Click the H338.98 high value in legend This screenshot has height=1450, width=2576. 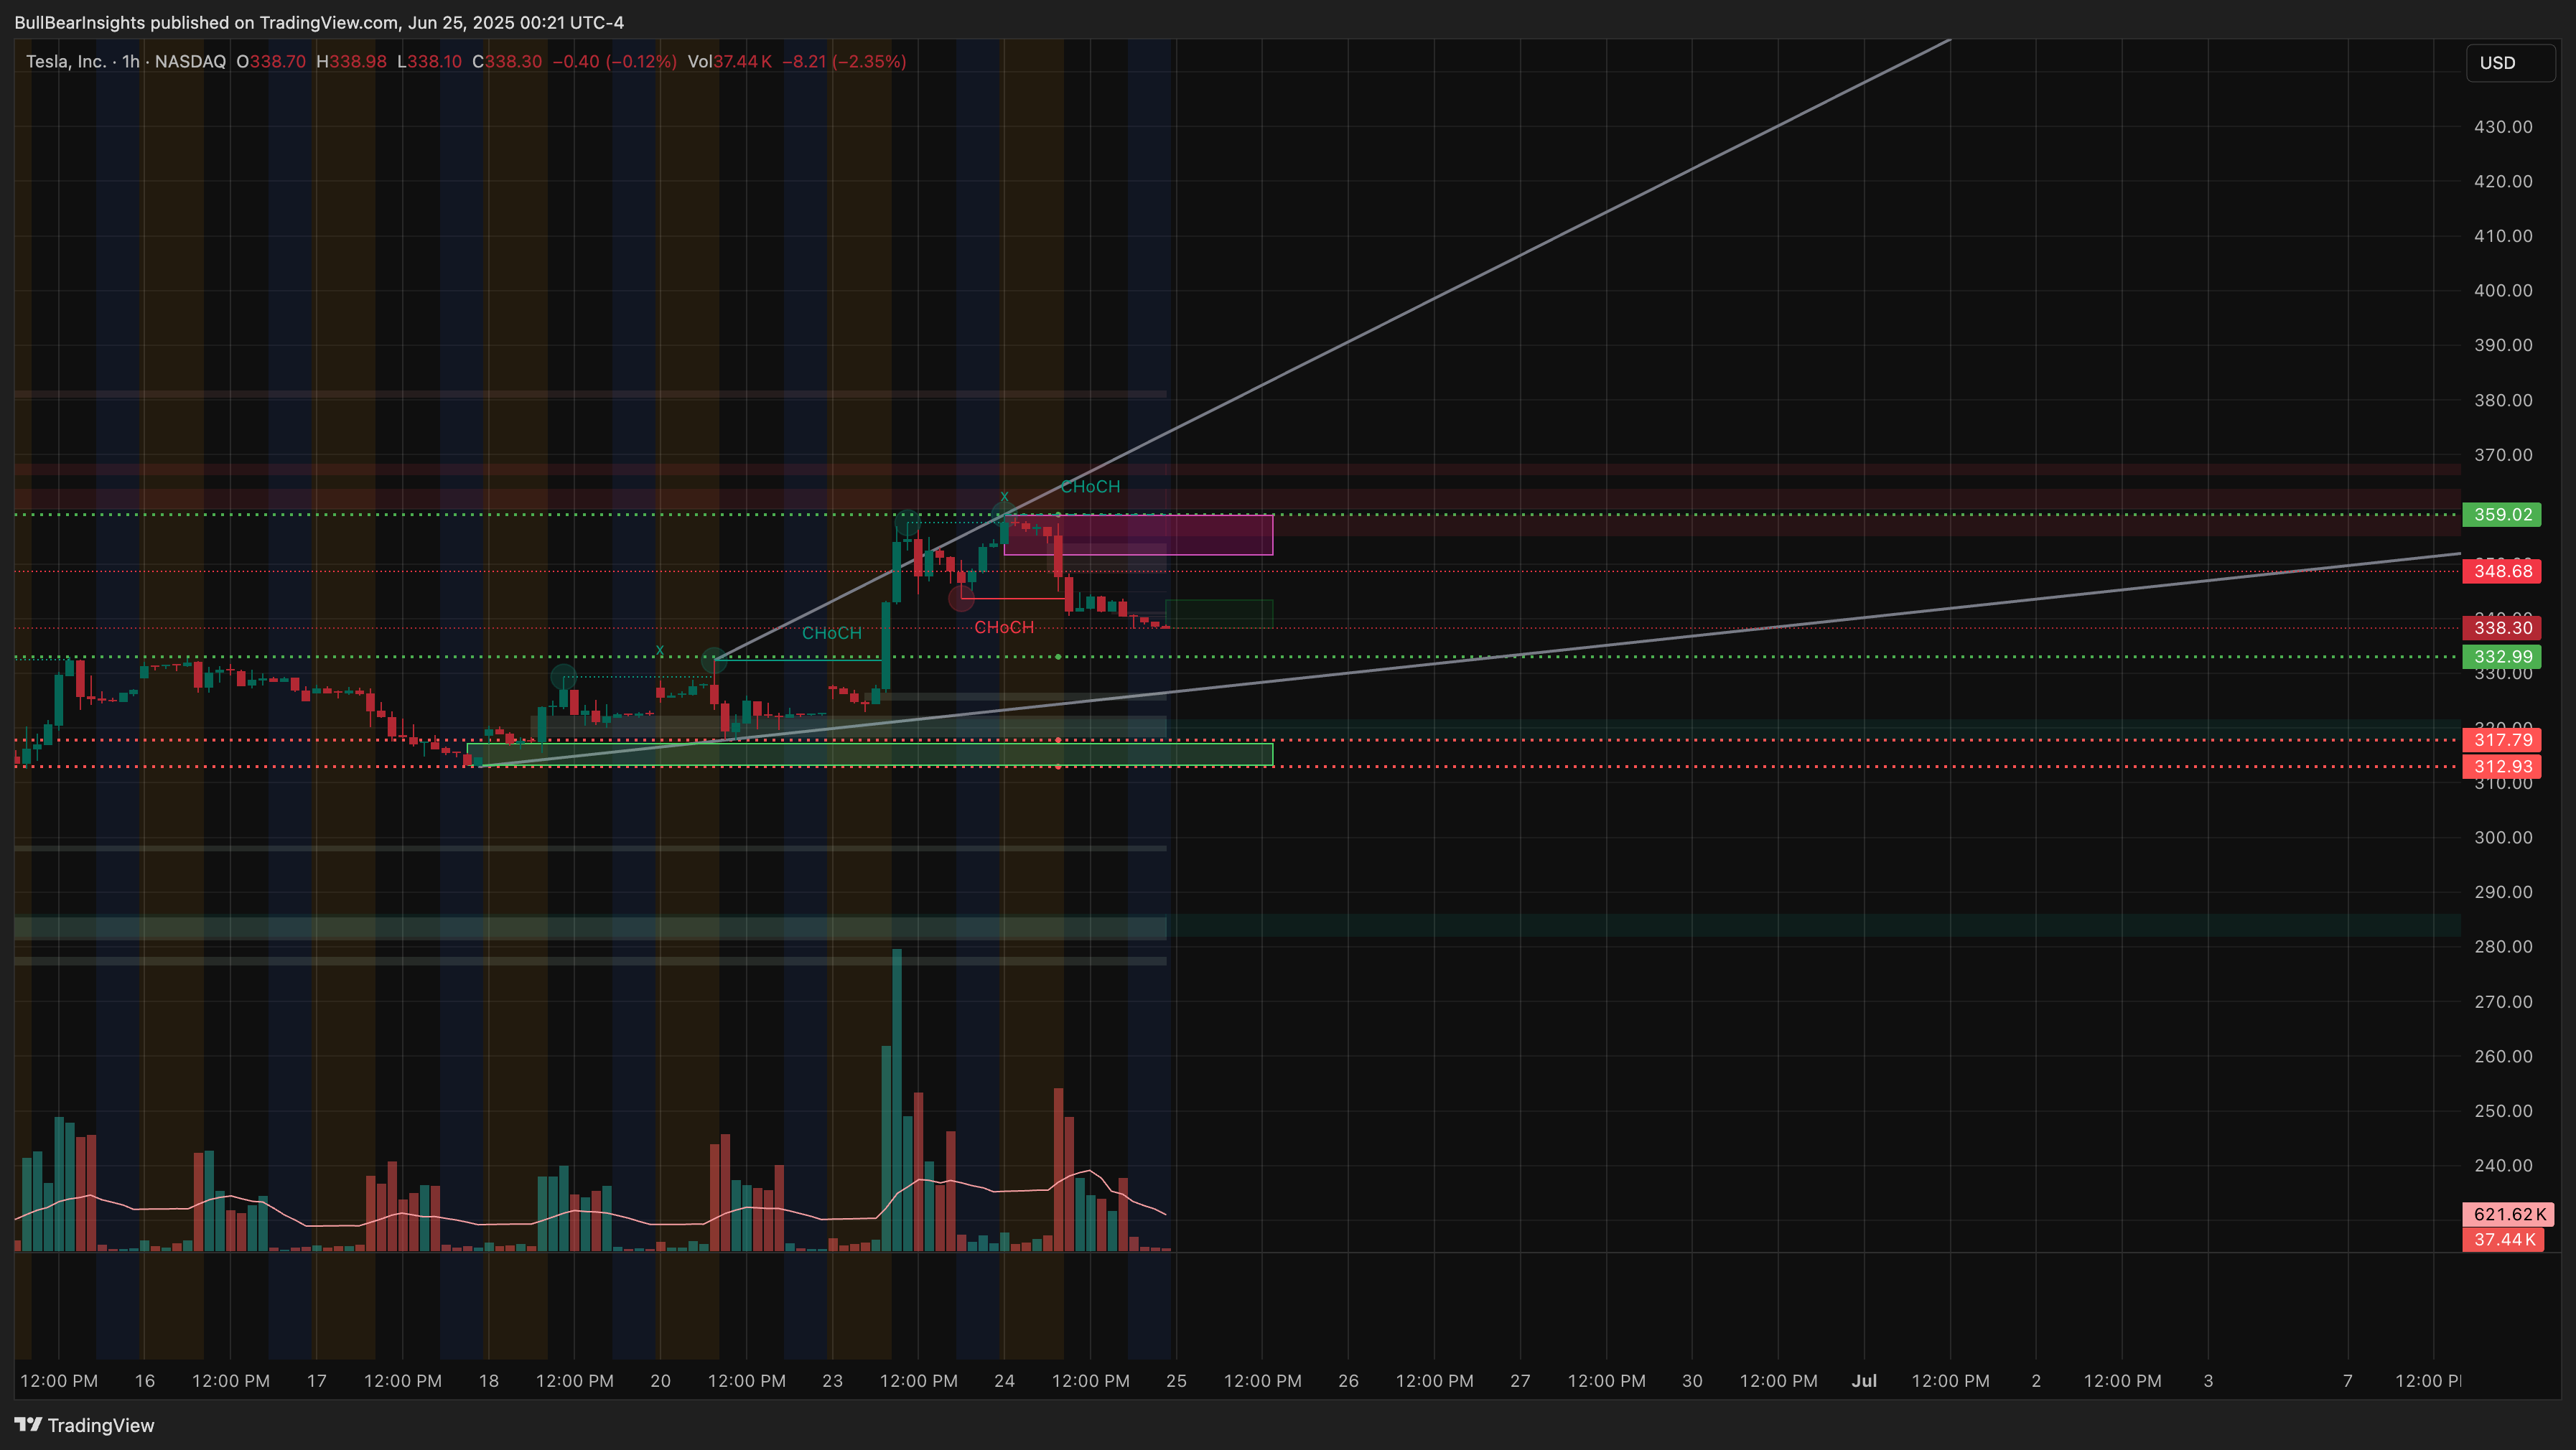351,62
